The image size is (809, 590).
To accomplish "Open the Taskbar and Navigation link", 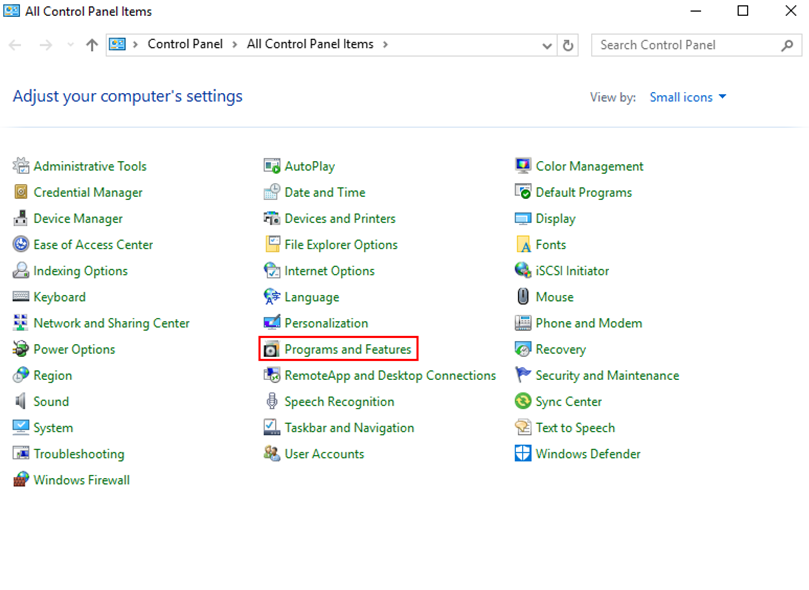I will [349, 428].
